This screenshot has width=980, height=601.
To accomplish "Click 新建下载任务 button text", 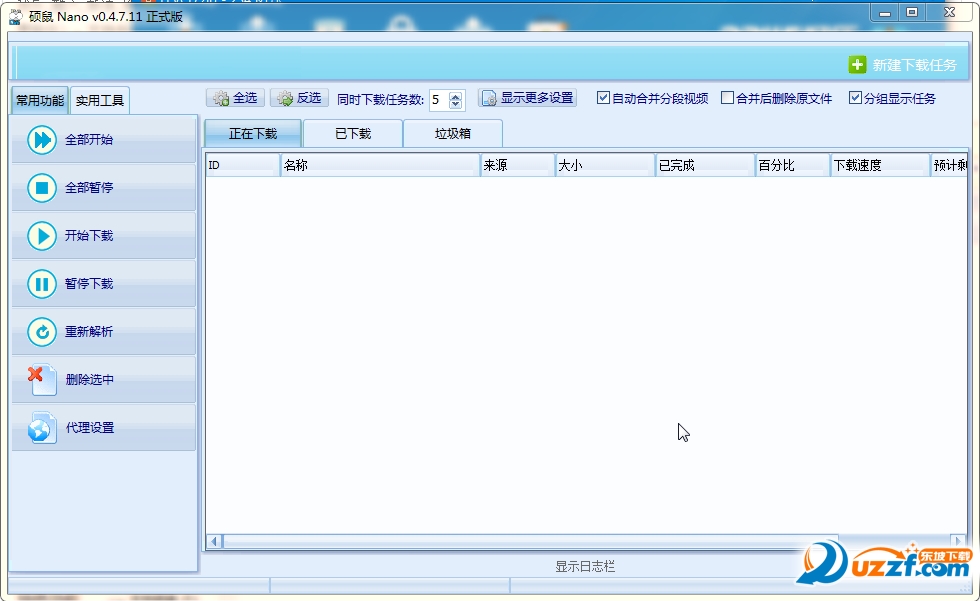I will pos(914,65).
